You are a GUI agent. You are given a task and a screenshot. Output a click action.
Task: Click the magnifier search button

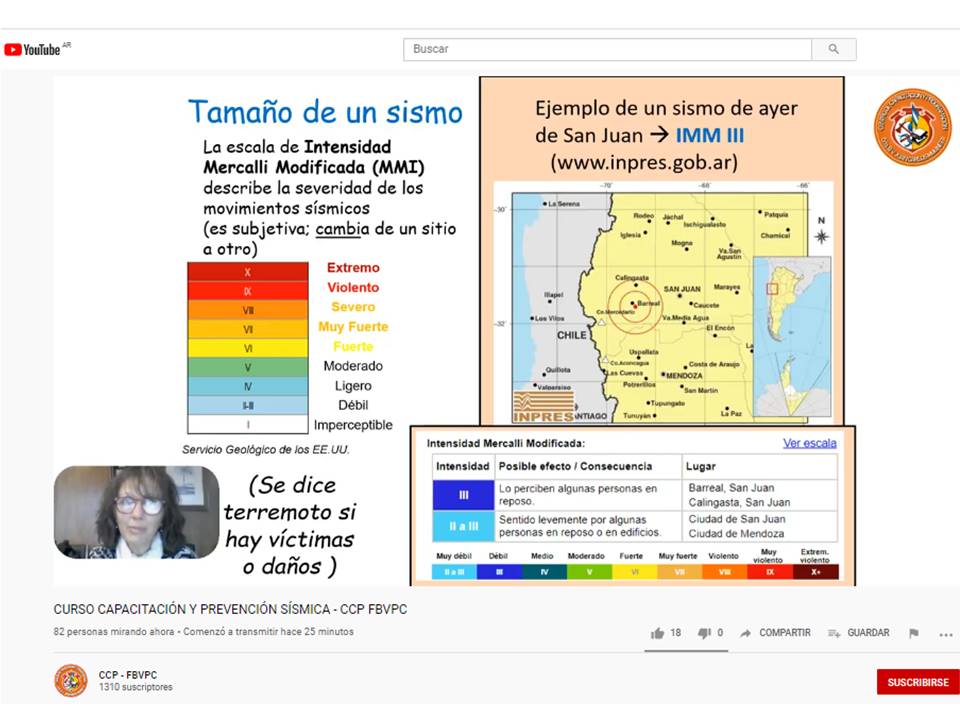pyautogui.click(x=834, y=49)
